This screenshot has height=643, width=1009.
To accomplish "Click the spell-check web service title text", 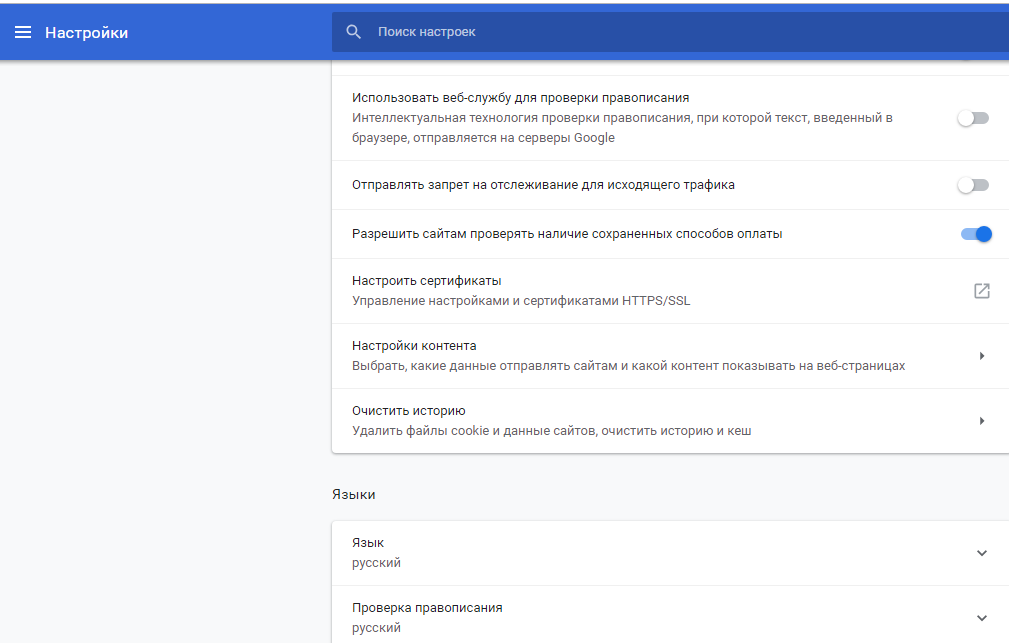I will click(521, 98).
